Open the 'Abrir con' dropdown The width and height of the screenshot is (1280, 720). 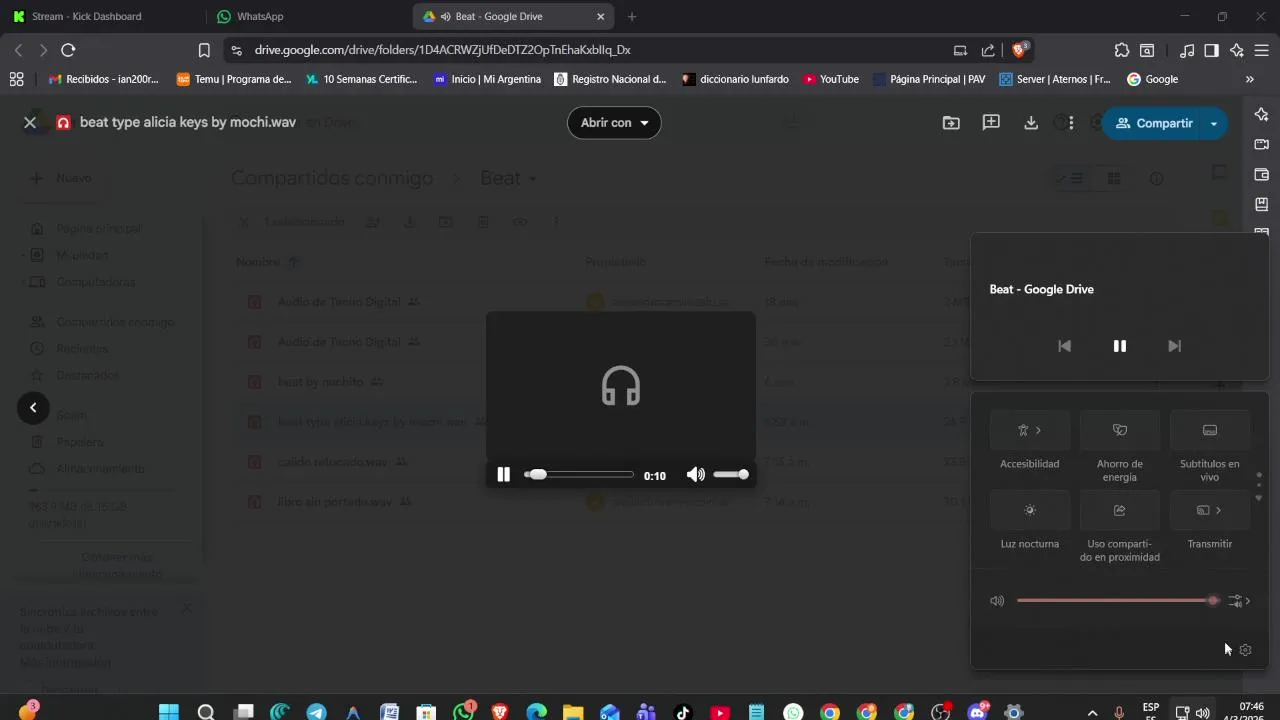(x=614, y=122)
